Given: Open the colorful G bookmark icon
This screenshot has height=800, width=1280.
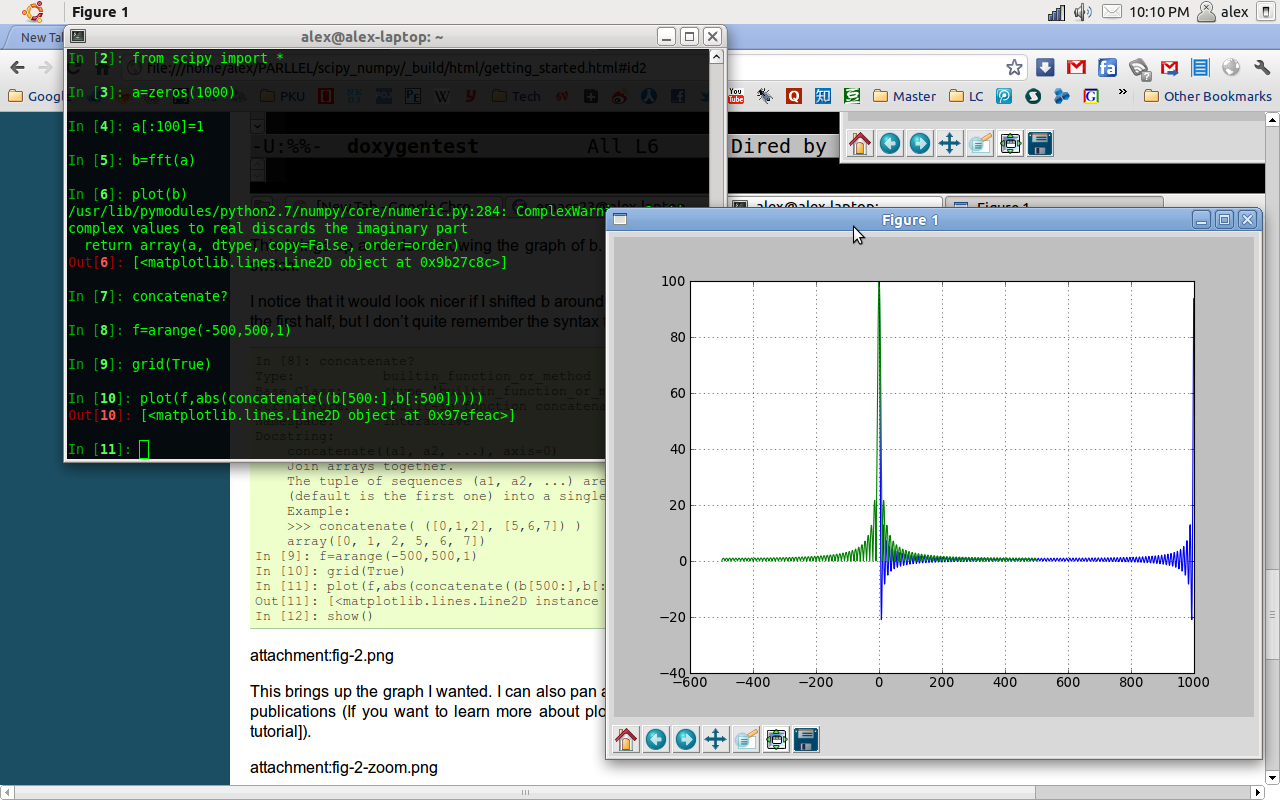Looking at the screenshot, I should (1091, 96).
